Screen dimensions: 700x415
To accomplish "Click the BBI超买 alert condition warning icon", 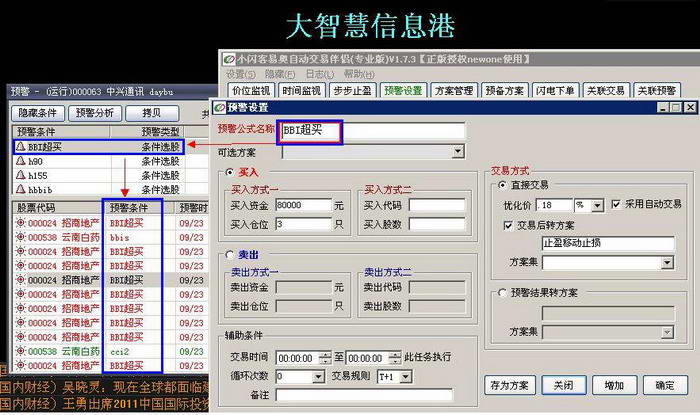I will click(20, 147).
